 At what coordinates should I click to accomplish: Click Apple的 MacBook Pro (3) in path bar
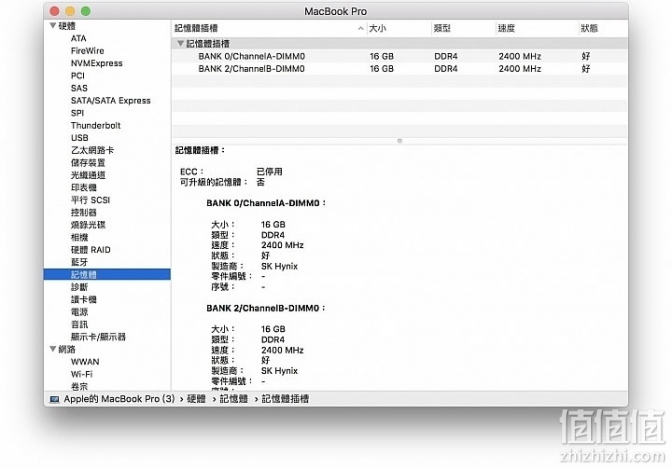[119, 399]
